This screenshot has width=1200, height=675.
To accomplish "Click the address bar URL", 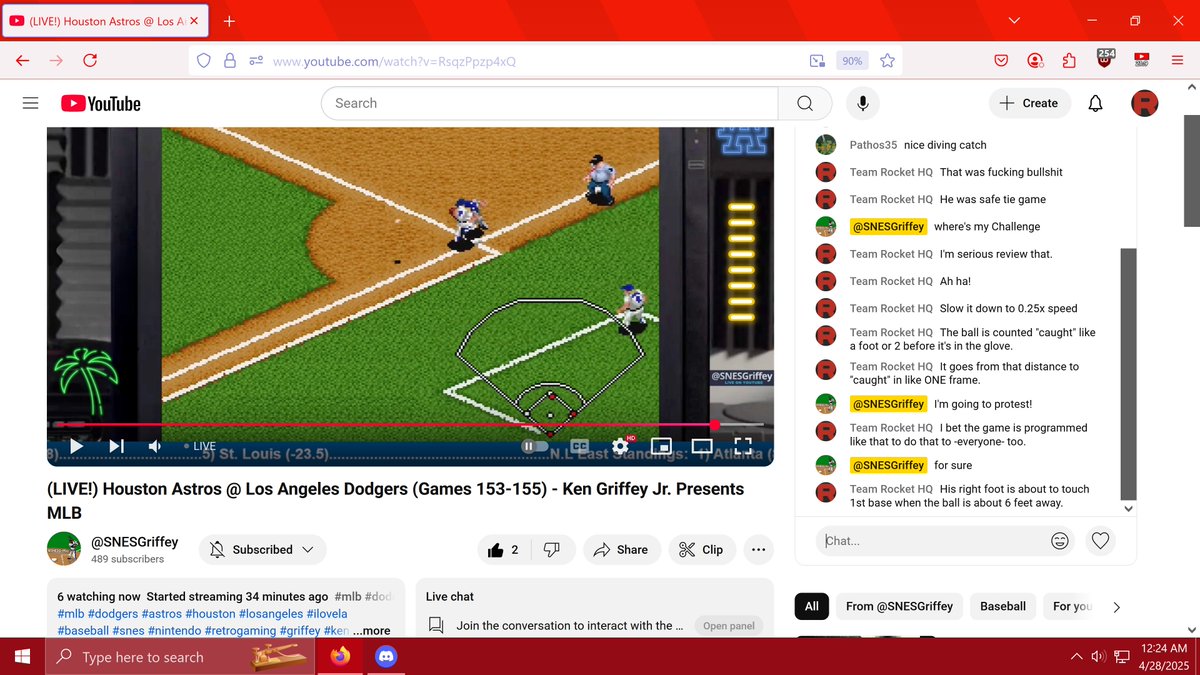I will pos(394,61).
